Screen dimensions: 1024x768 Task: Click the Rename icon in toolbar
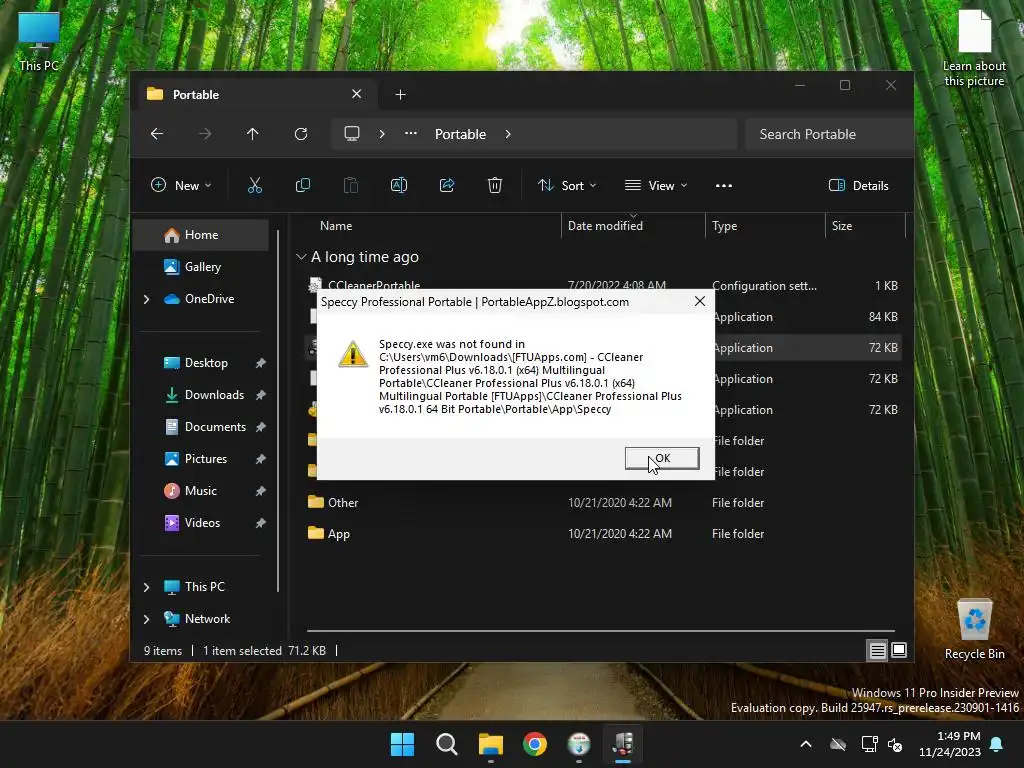coord(399,185)
